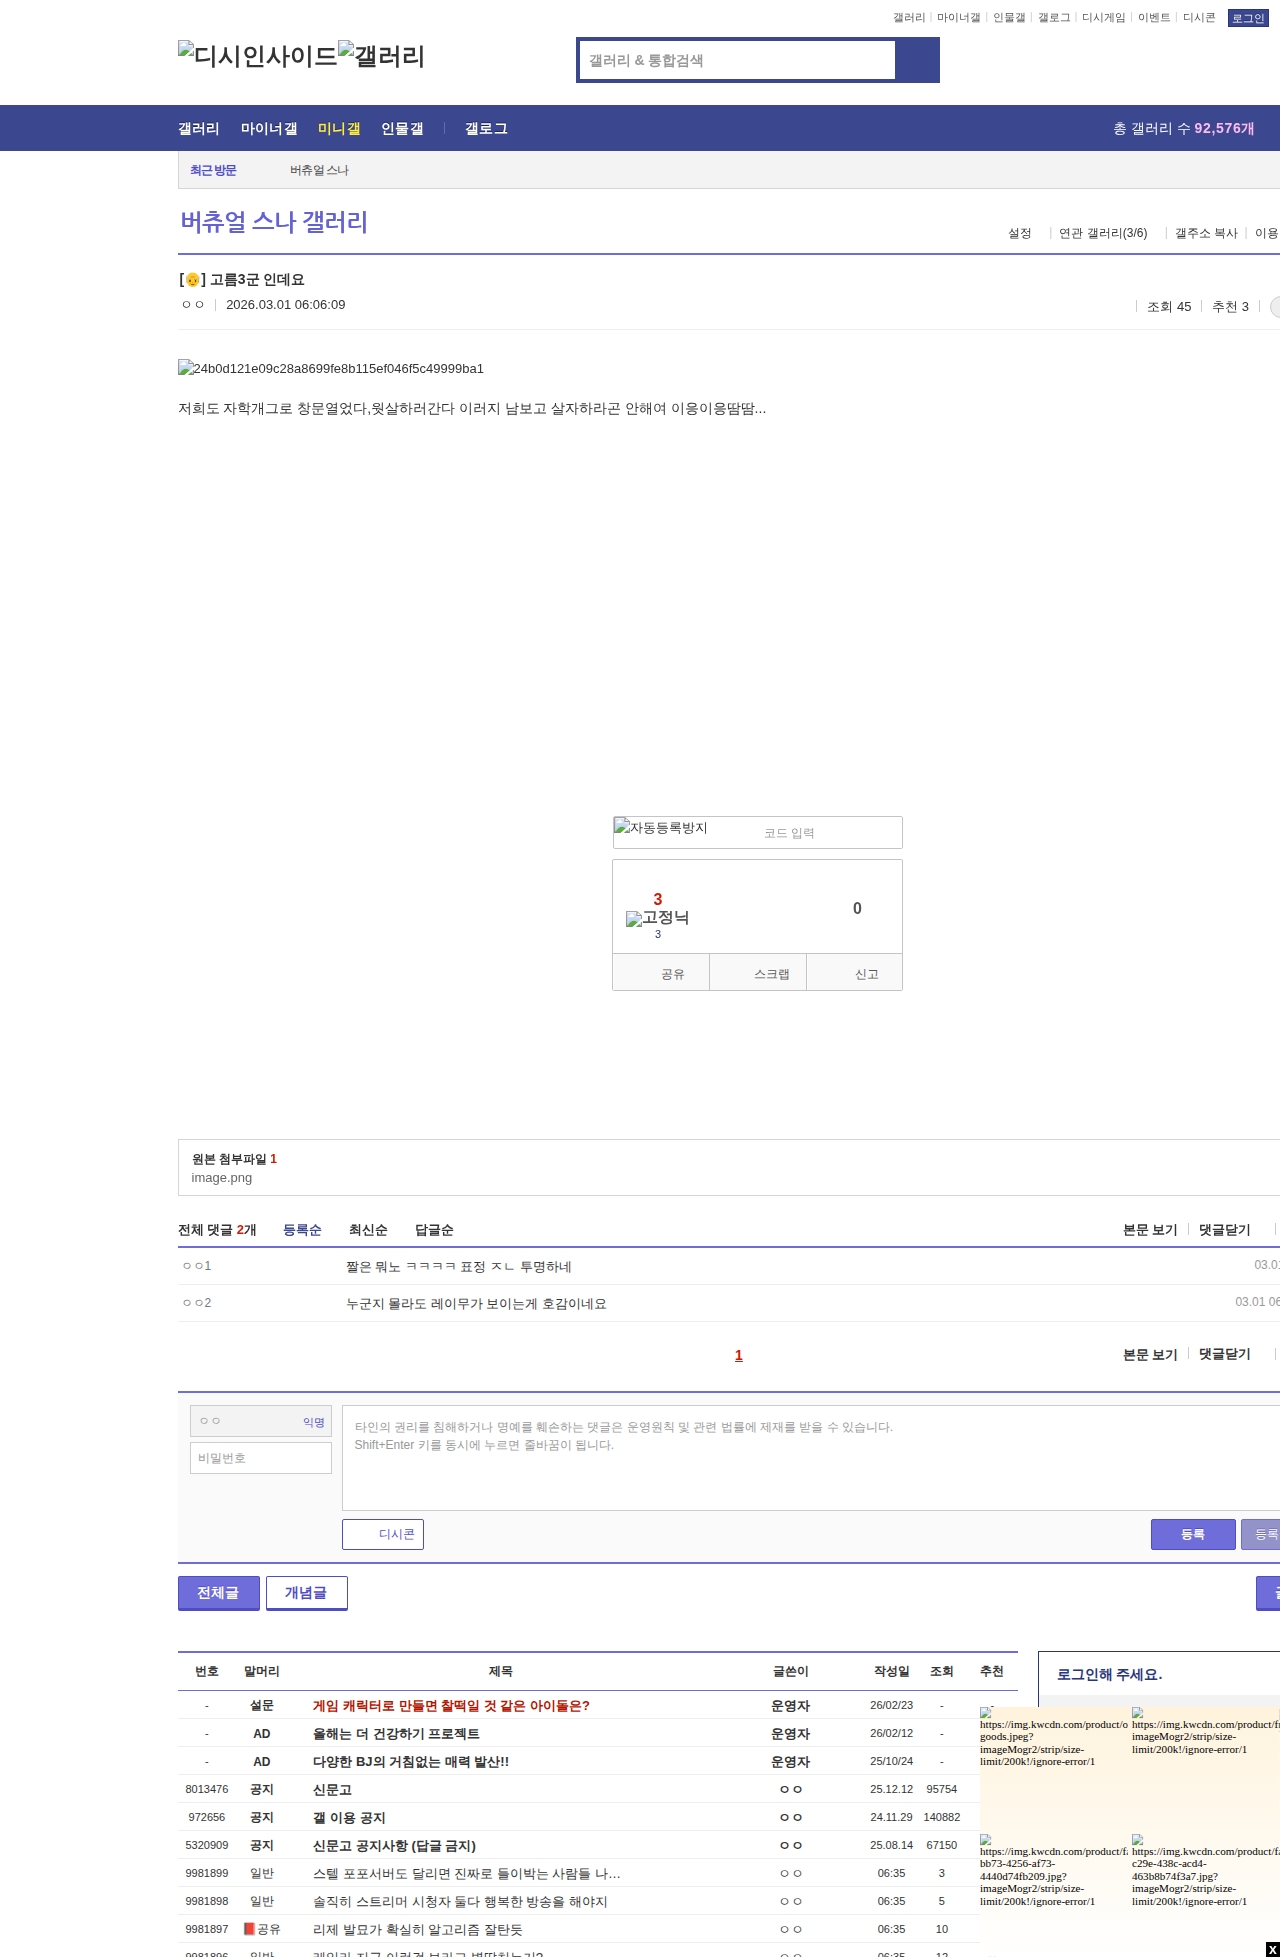Sort comments by 답글순
The height and width of the screenshot is (1957, 1280).
click(434, 1230)
